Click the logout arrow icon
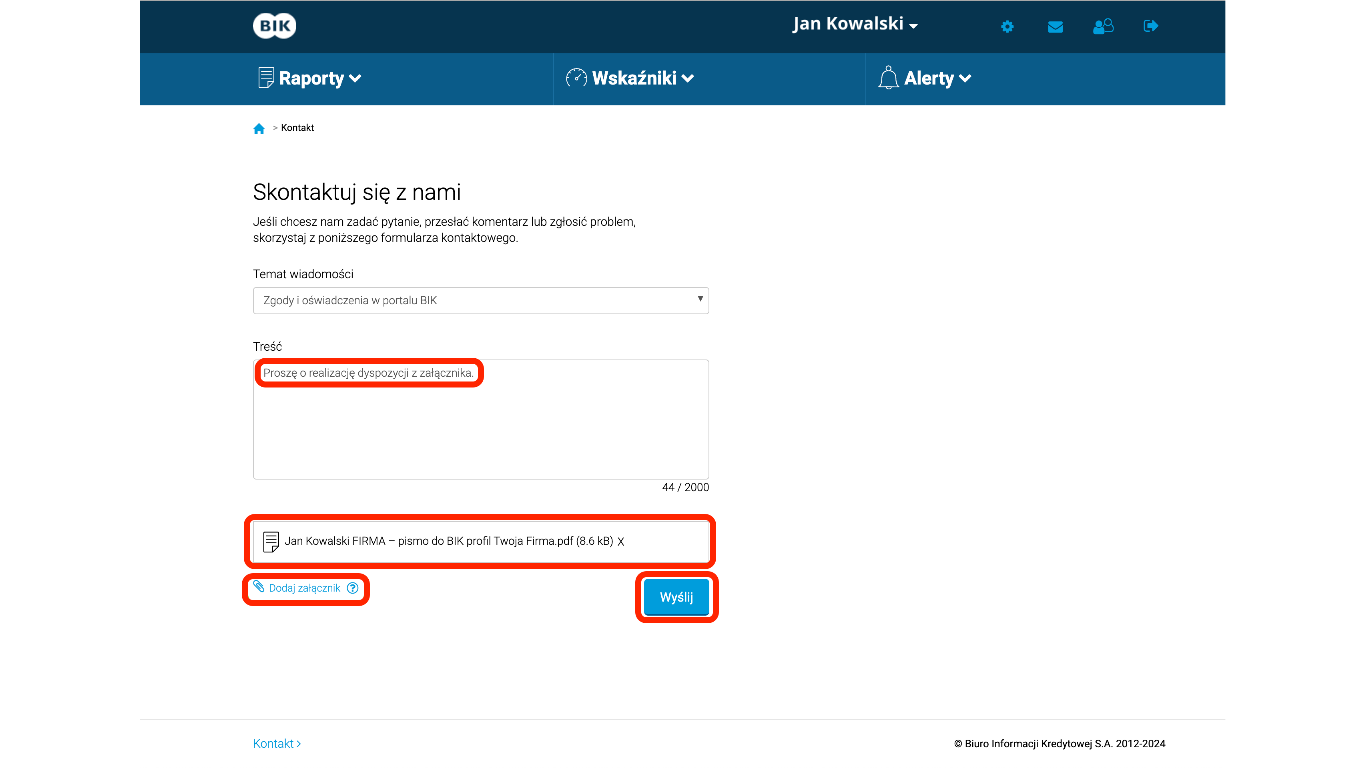 tap(1151, 26)
